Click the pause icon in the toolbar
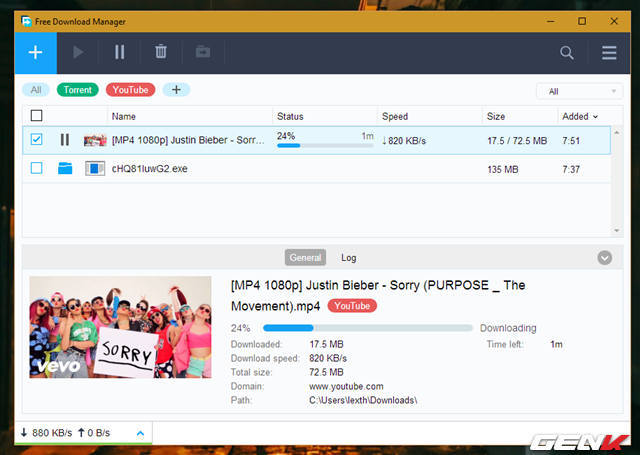This screenshot has height=455, width=640. tap(120, 52)
